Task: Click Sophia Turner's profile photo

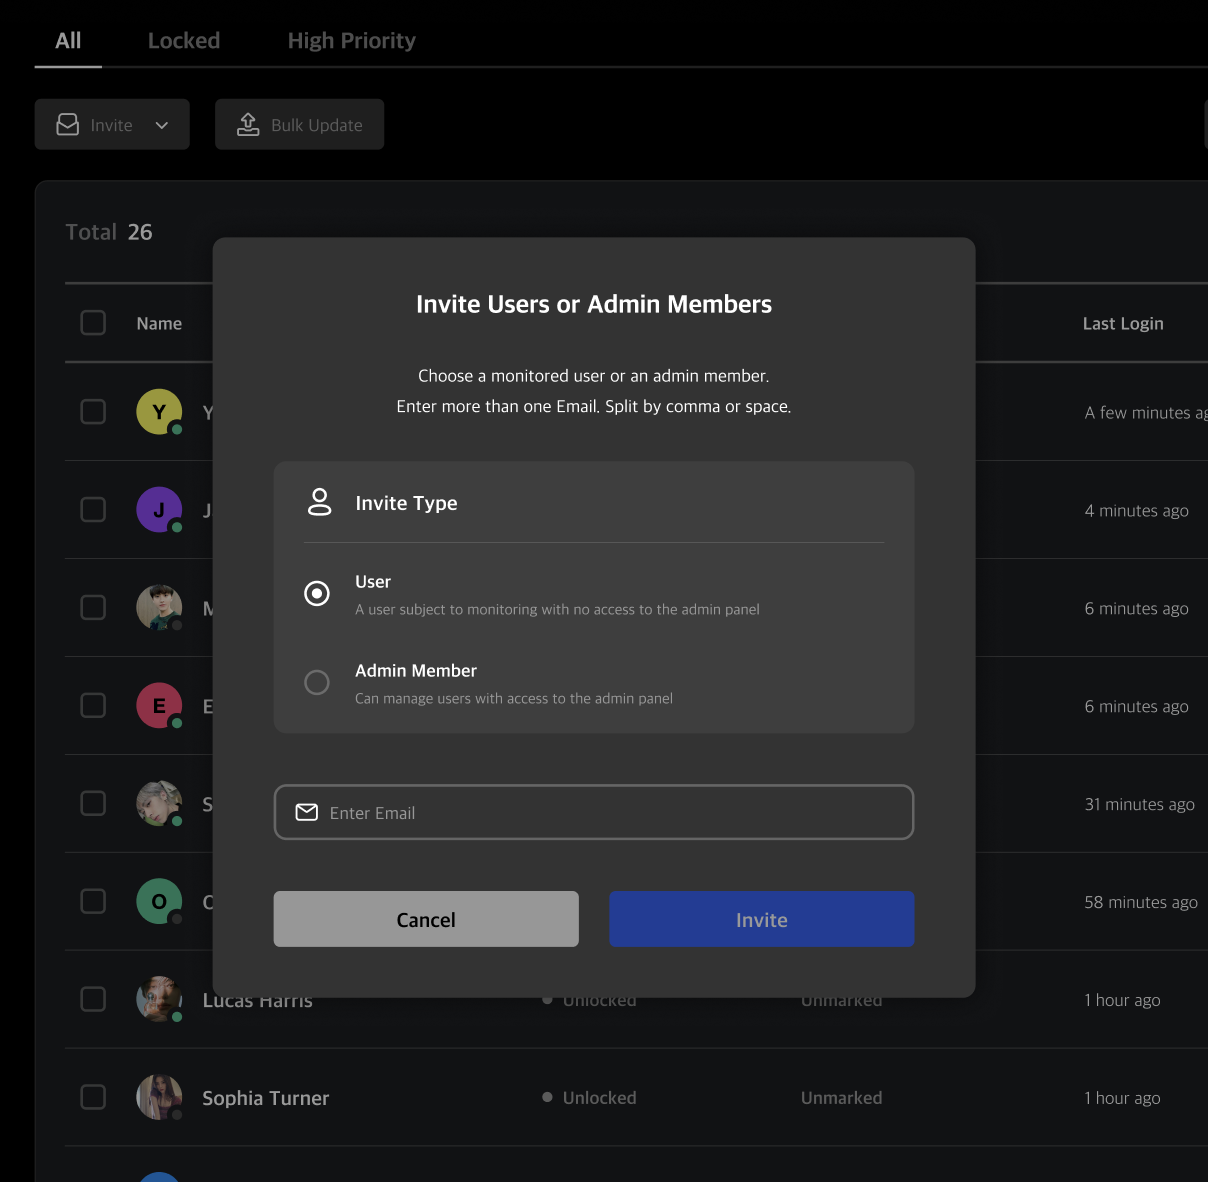Action: pos(159,1097)
